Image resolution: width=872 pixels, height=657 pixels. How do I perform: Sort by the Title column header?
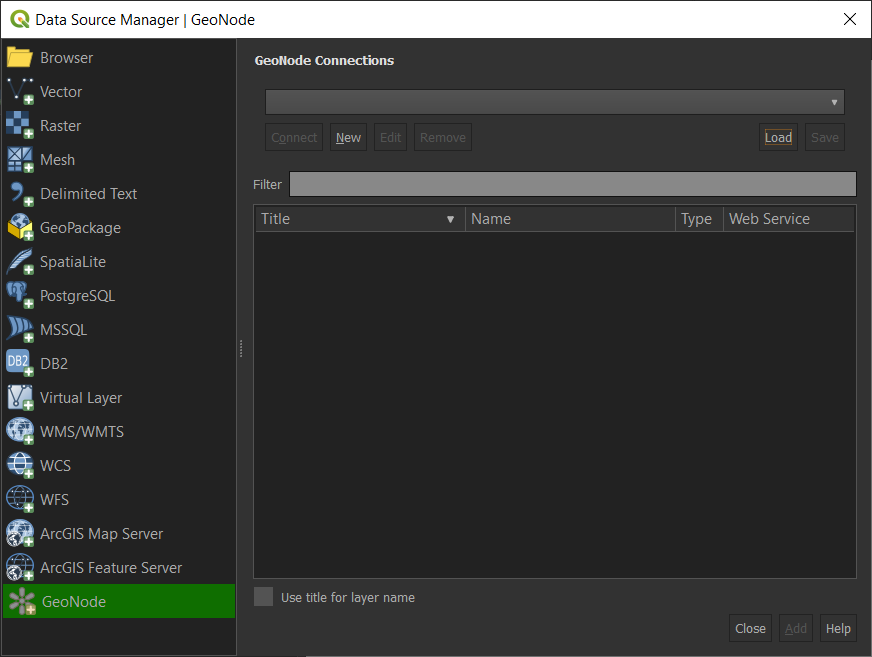click(360, 218)
